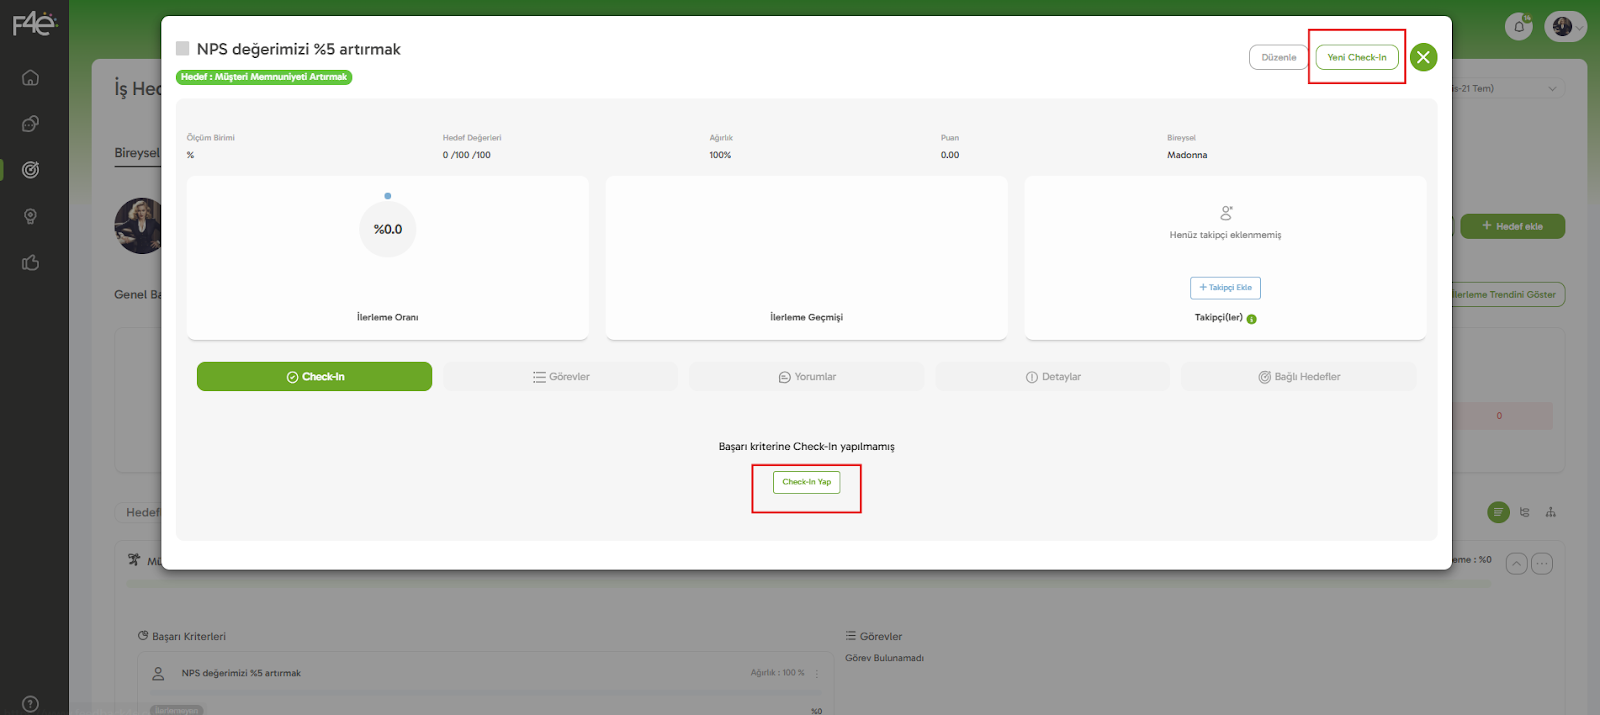
Task: Toggle the square checkbox beside NPS title
Action: (x=183, y=48)
